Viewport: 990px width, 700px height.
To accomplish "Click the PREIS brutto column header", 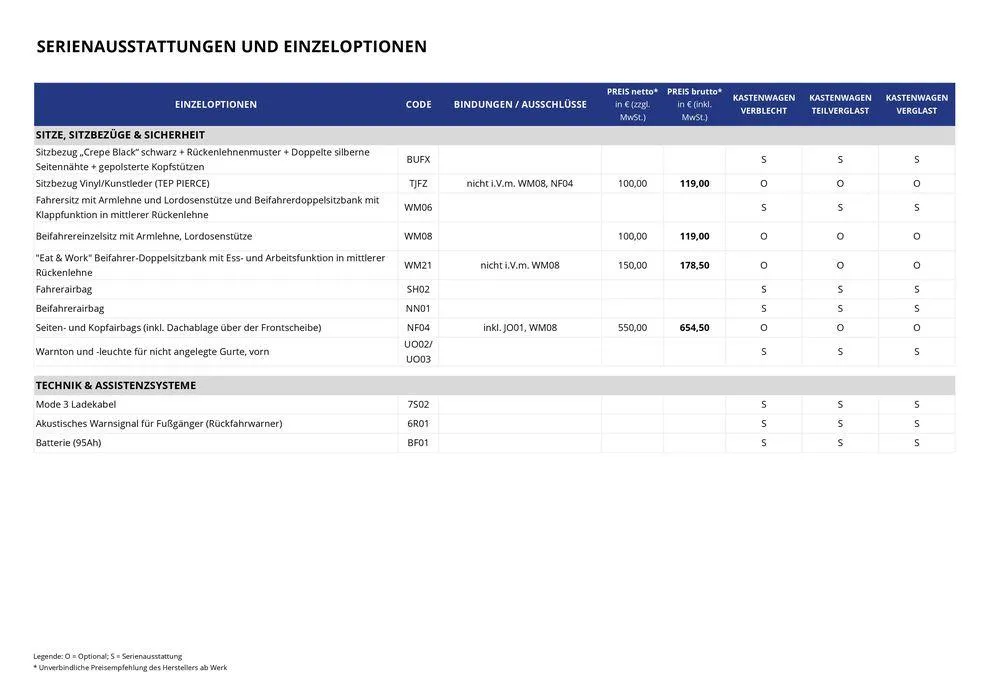I will coord(694,104).
